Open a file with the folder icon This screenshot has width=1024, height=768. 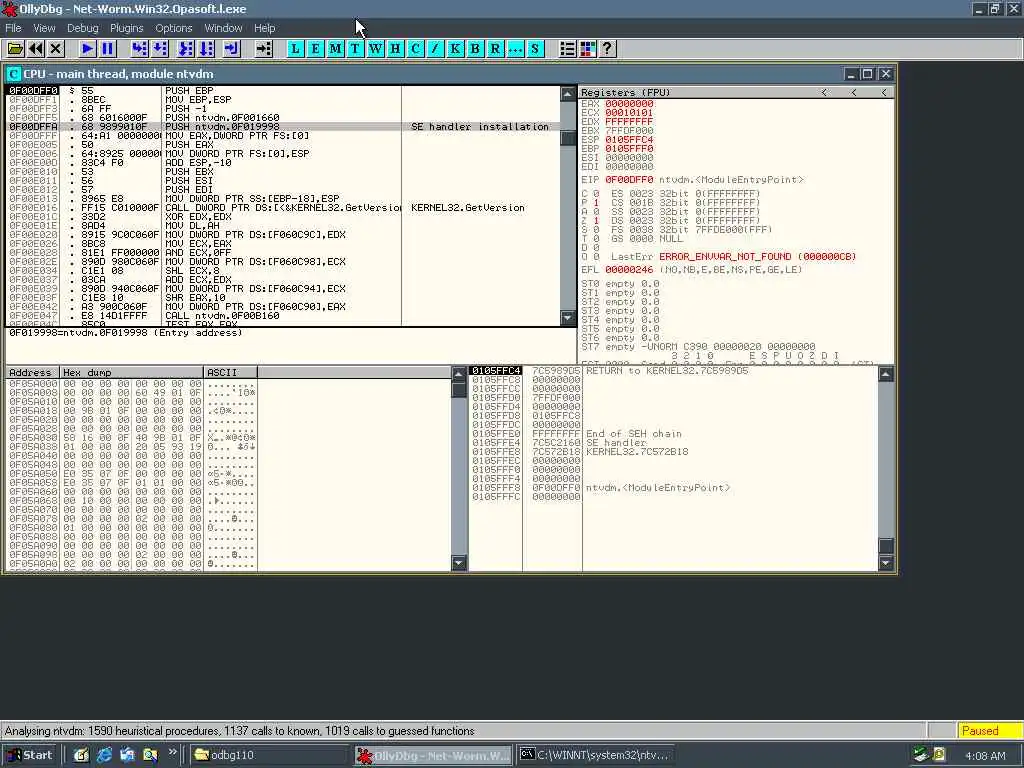15,48
